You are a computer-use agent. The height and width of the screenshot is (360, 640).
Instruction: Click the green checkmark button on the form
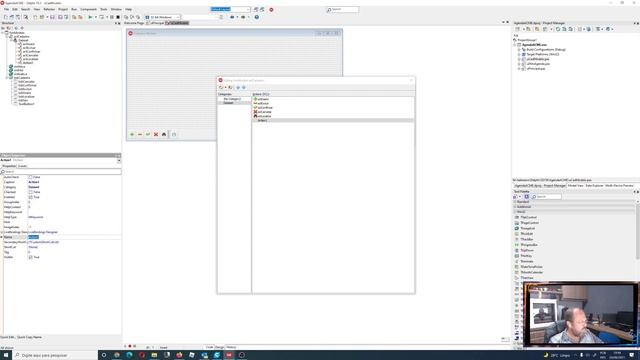[148, 134]
